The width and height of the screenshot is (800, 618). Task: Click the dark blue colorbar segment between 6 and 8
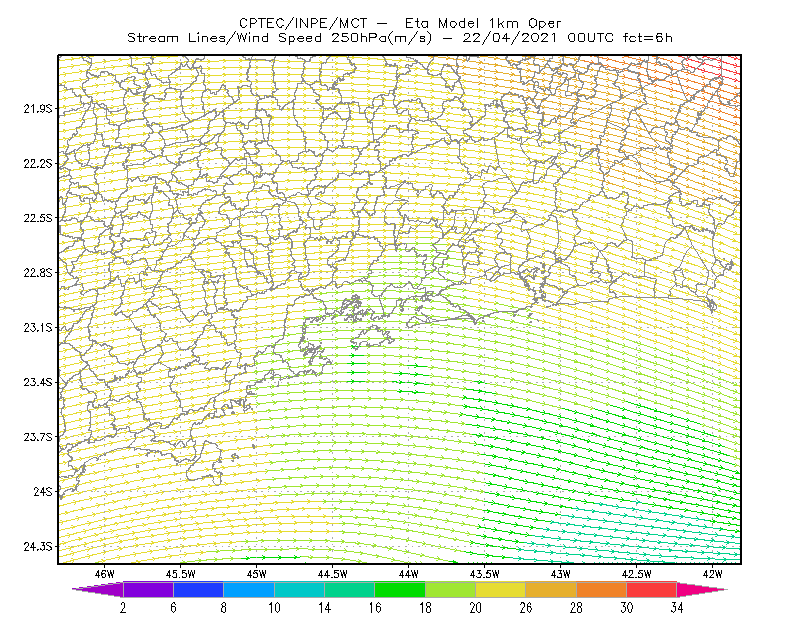pos(198,589)
